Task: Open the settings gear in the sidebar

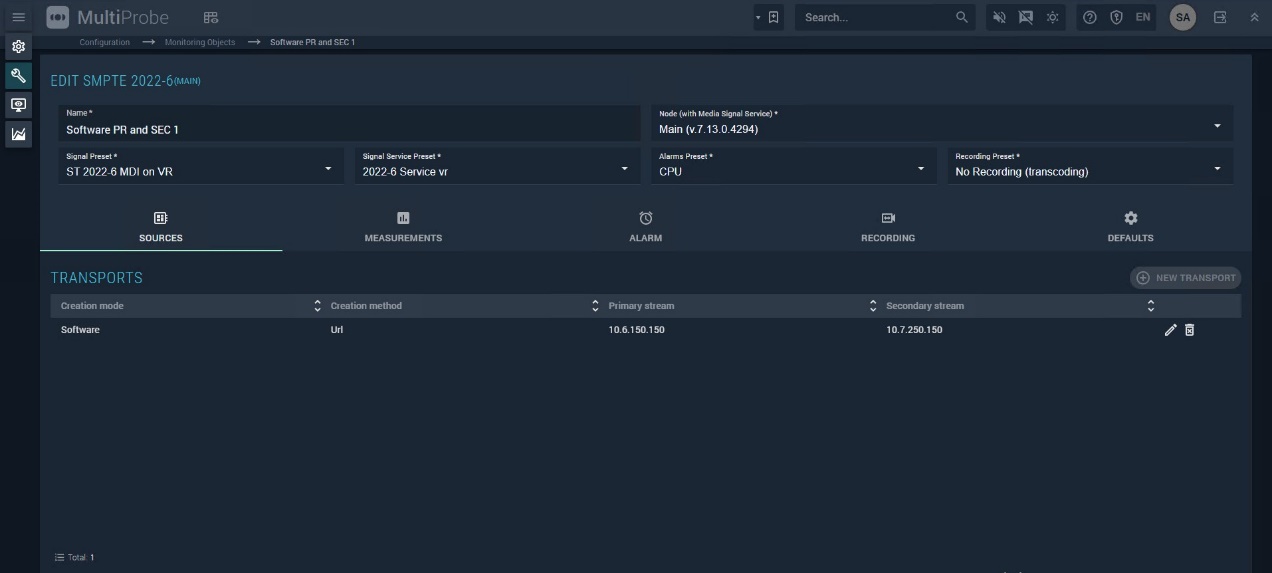Action: click(x=18, y=47)
